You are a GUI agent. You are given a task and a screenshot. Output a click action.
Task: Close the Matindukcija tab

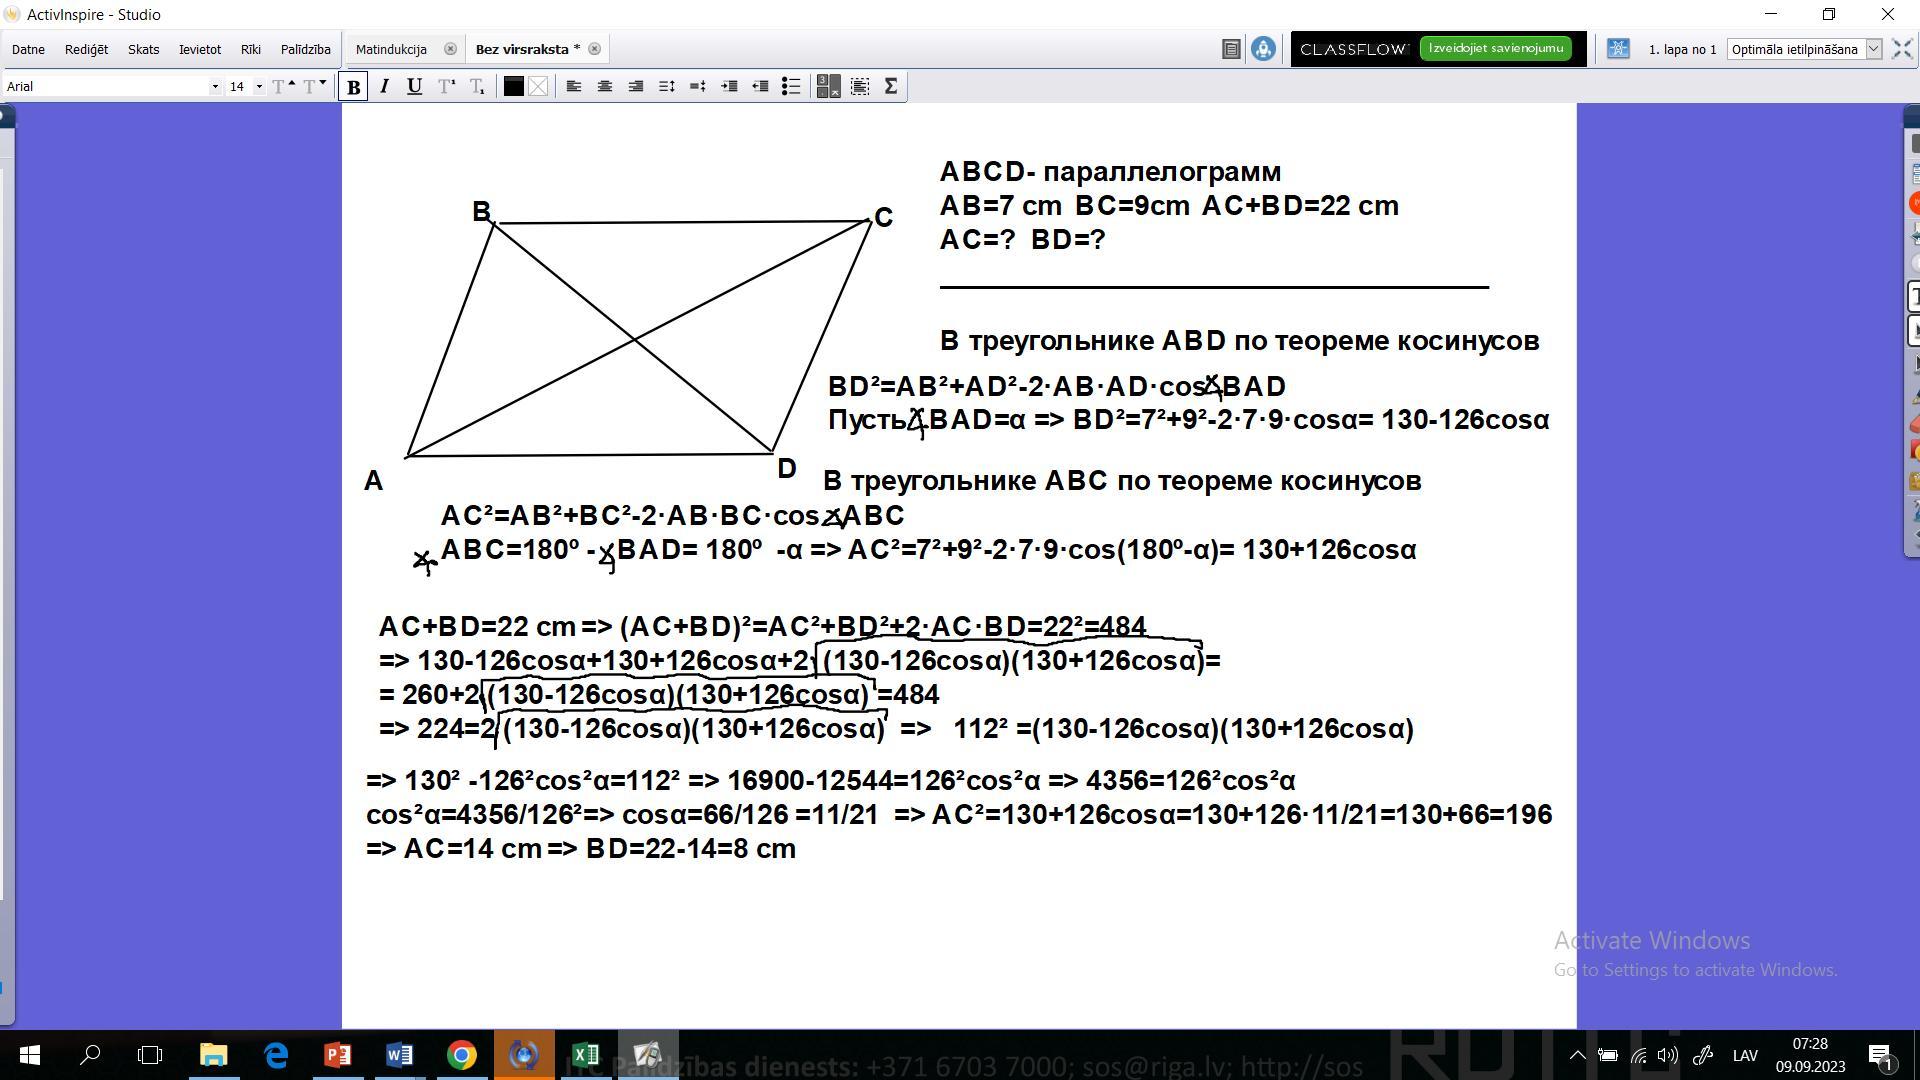pyautogui.click(x=450, y=49)
